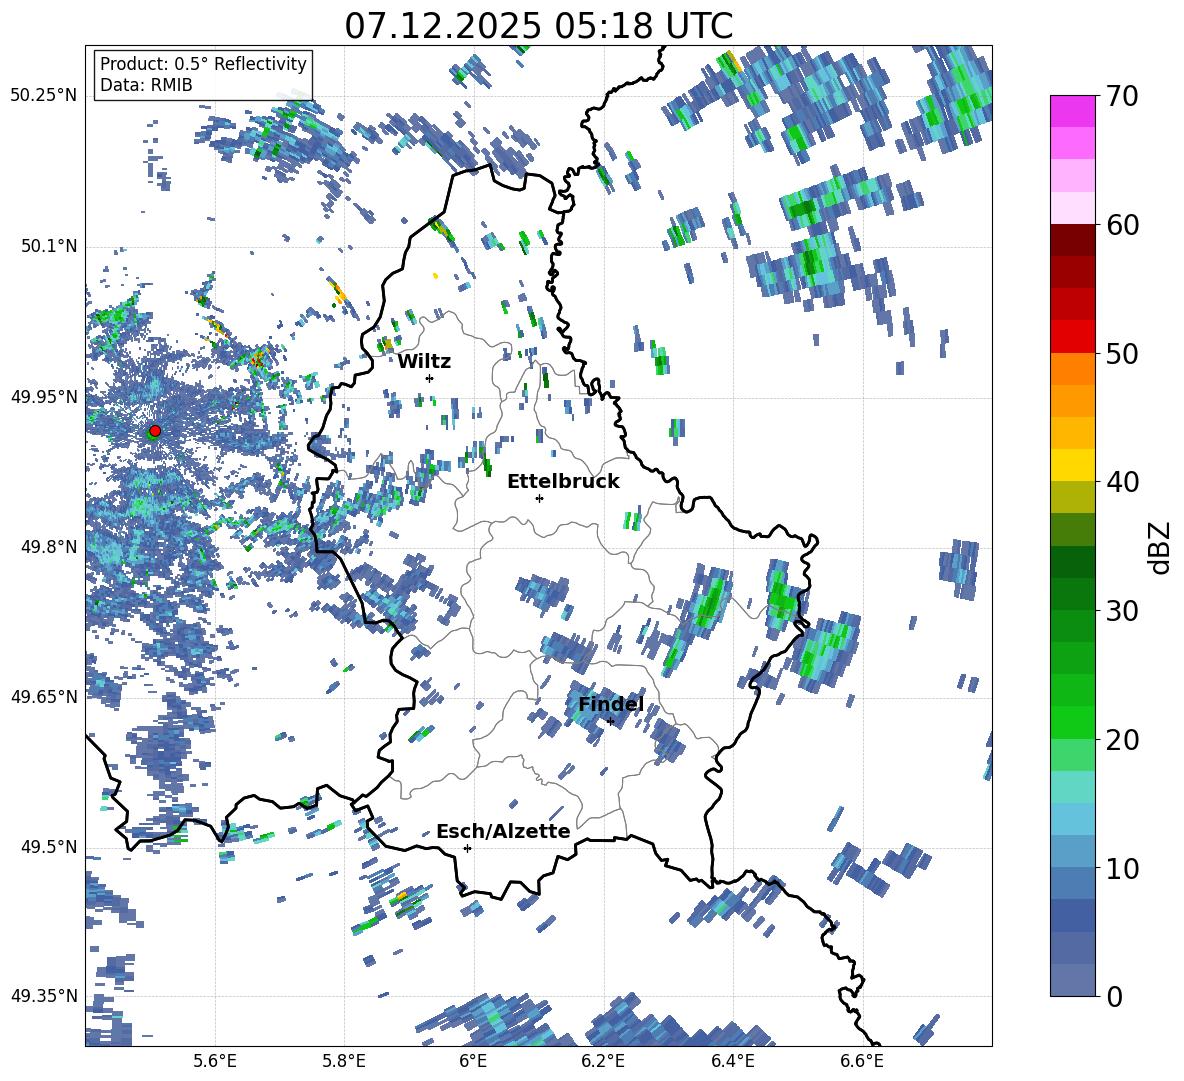Screen dimensions: 1184x1081
Task: Click the Wiltz station cross marker
Action: pyautogui.click(x=429, y=378)
